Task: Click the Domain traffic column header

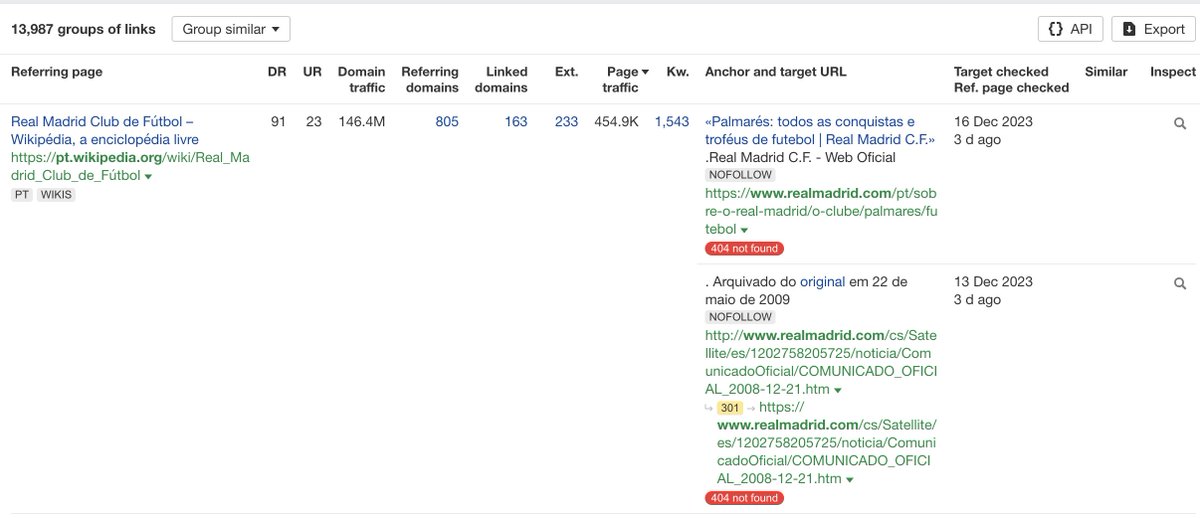Action: point(361,79)
